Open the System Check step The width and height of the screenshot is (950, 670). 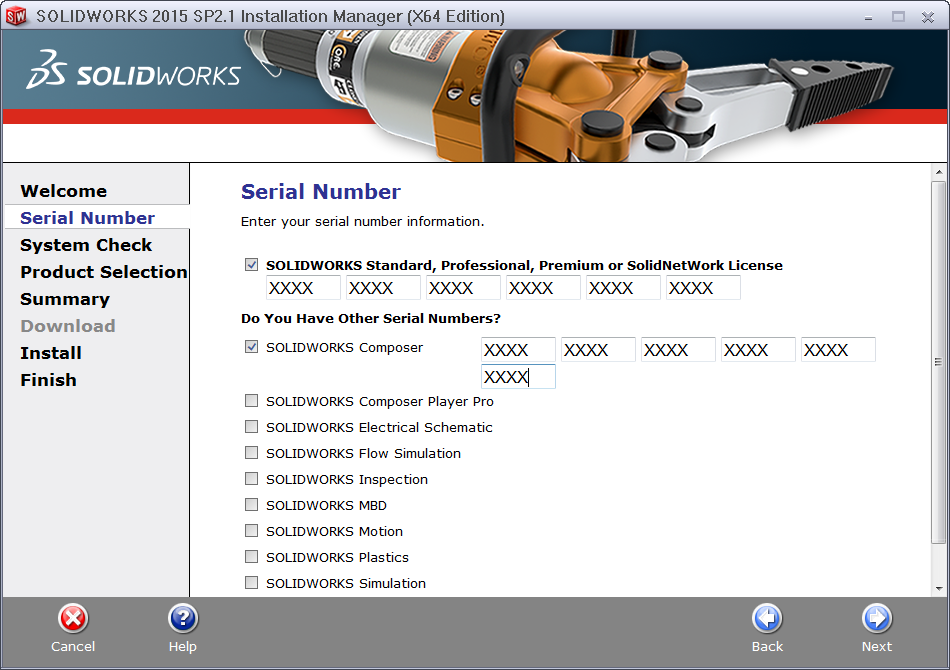coord(86,245)
